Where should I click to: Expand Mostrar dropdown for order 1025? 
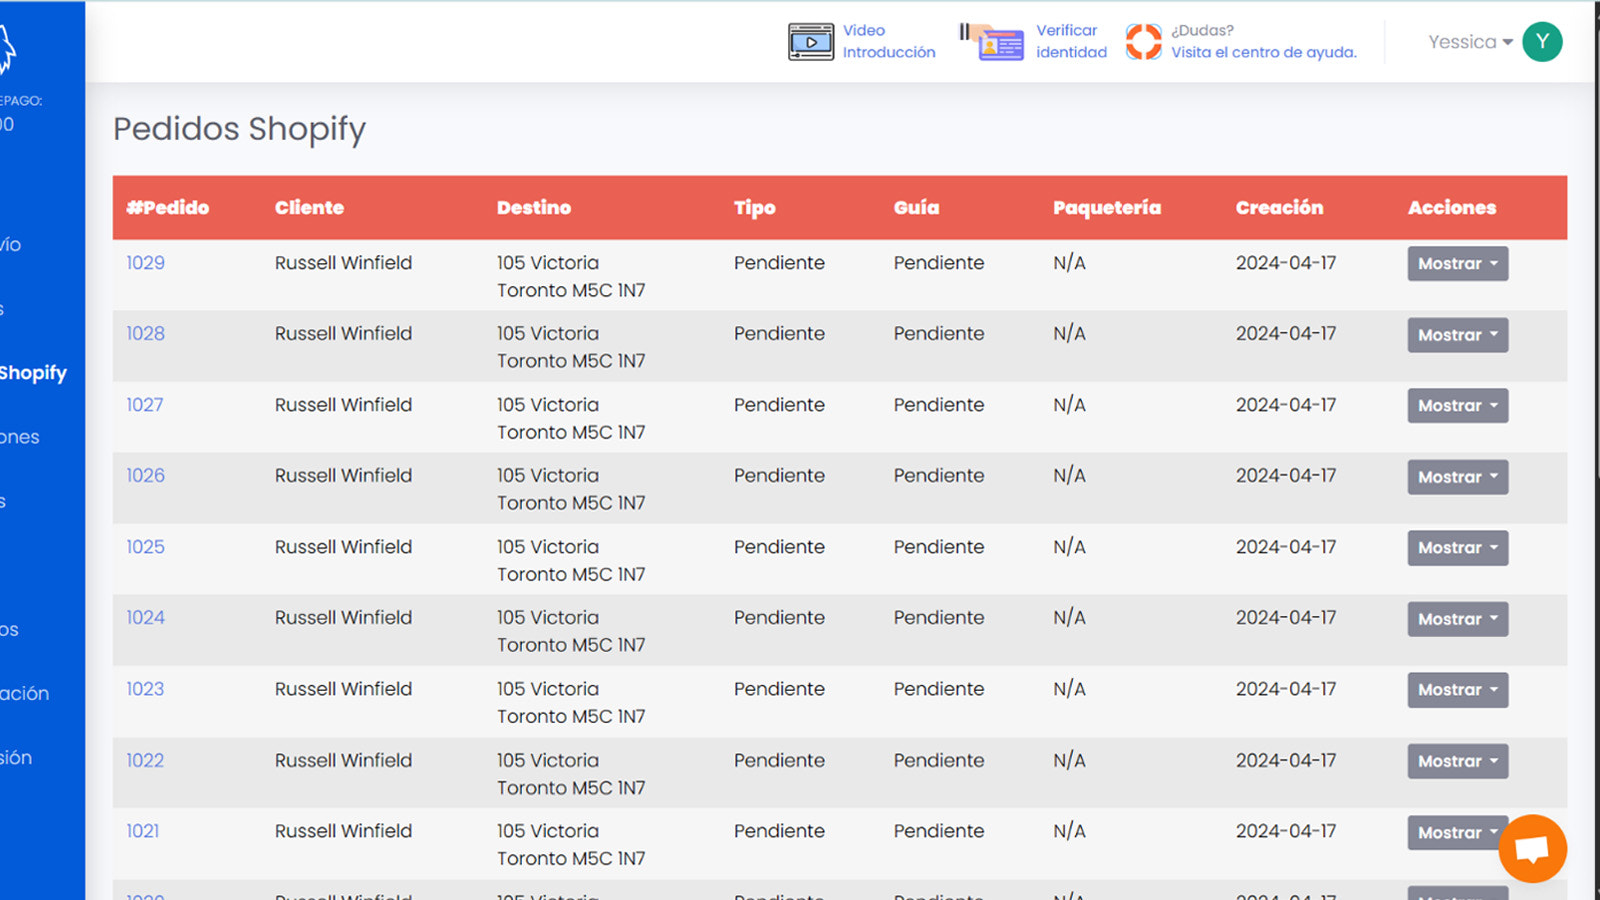tap(1457, 548)
